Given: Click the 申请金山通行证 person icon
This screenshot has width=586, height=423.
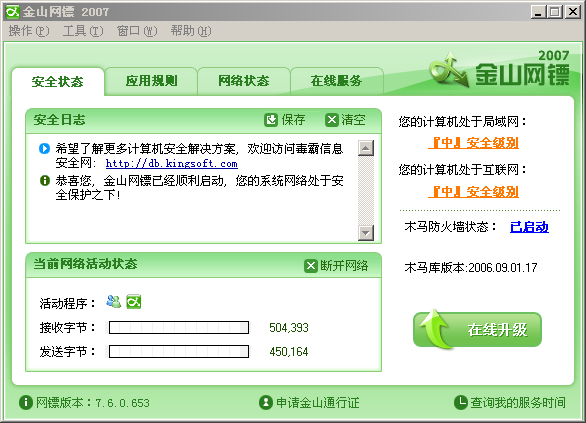Looking at the screenshot, I should (266, 402).
